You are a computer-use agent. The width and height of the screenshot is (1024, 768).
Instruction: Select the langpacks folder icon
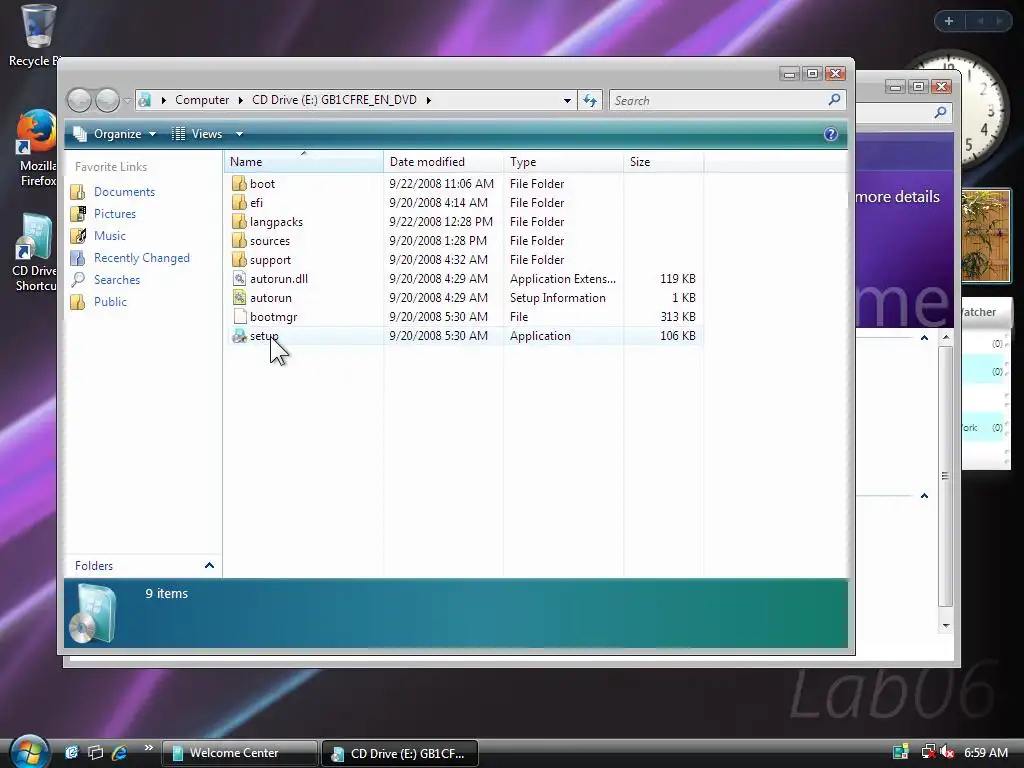pos(239,221)
